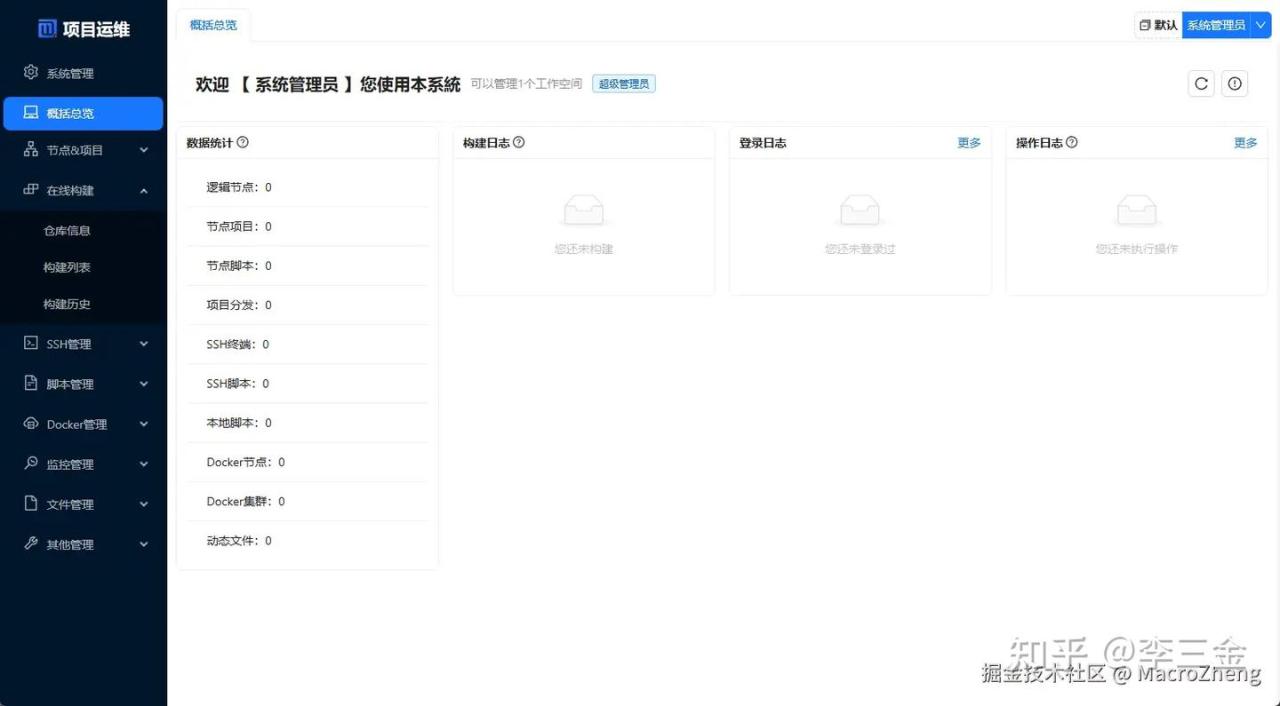Click the 系统管理员 account button
This screenshot has width=1280, height=706.
[x=1216, y=26]
